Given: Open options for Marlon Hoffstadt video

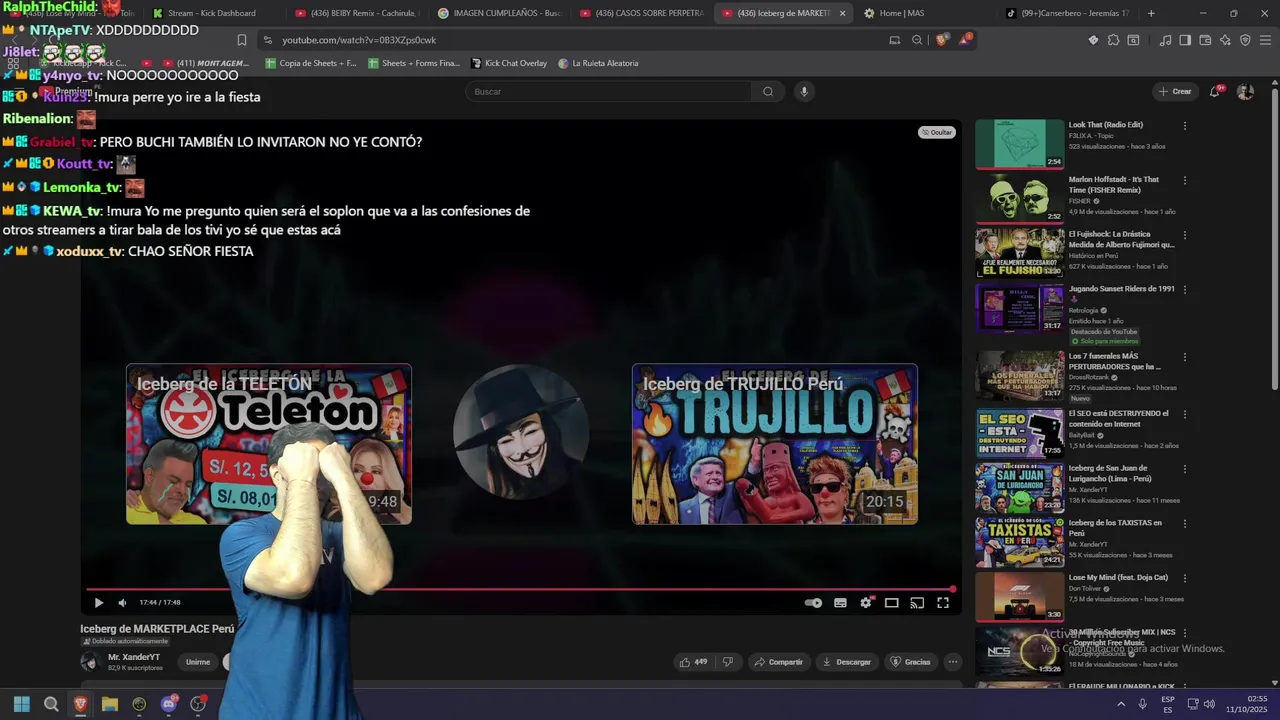Looking at the screenshot, I should [1185, 181].
